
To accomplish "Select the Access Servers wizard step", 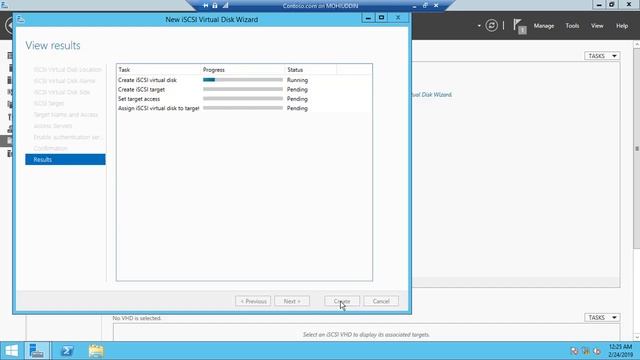I will 53,126.
